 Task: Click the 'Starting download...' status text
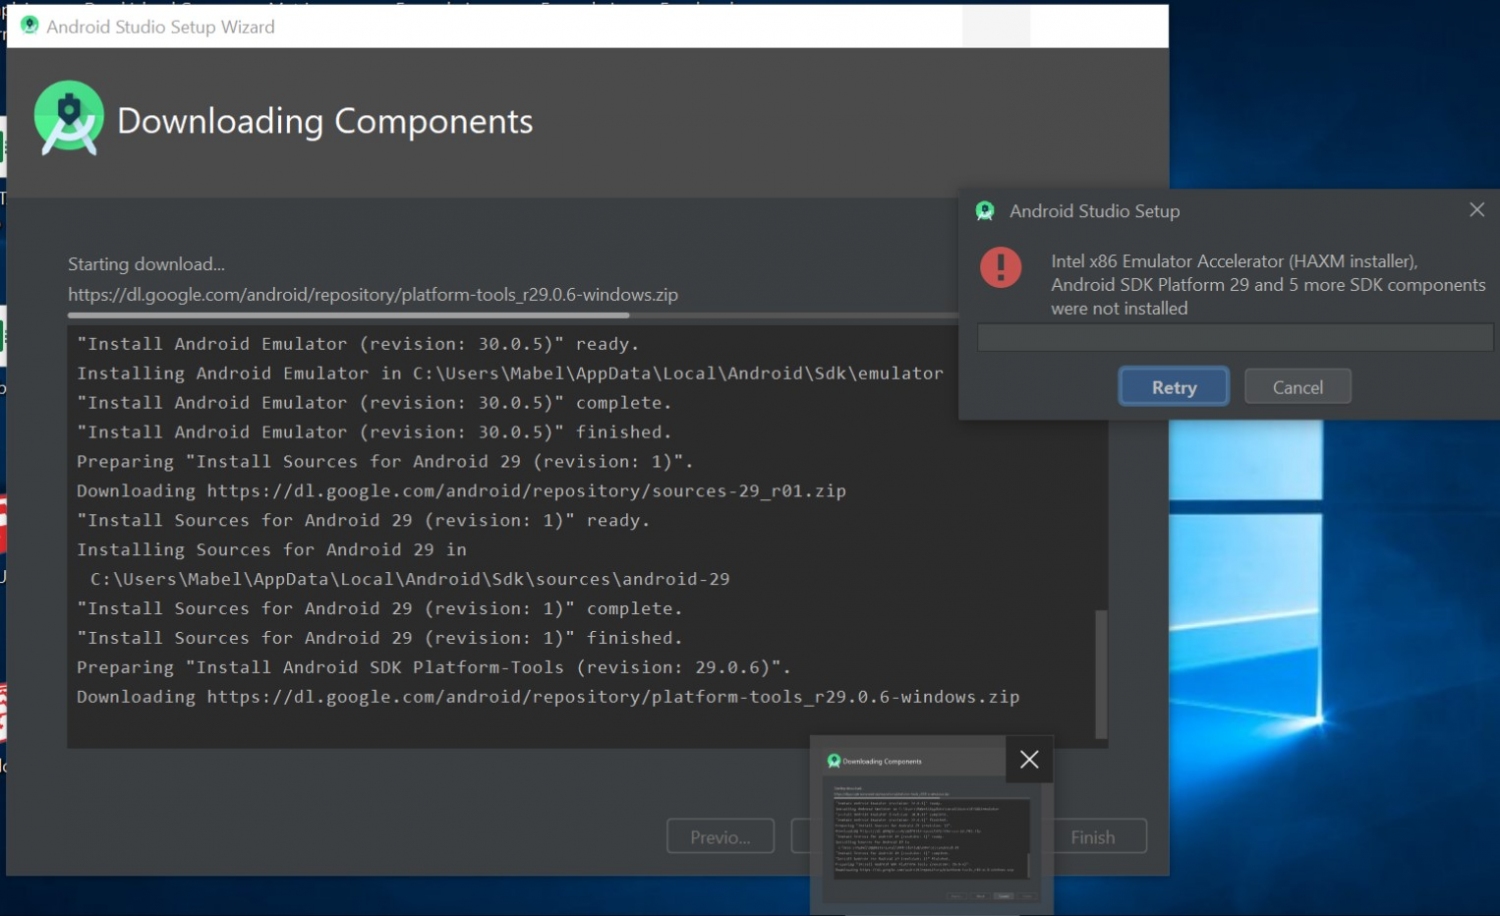(146, 264)
